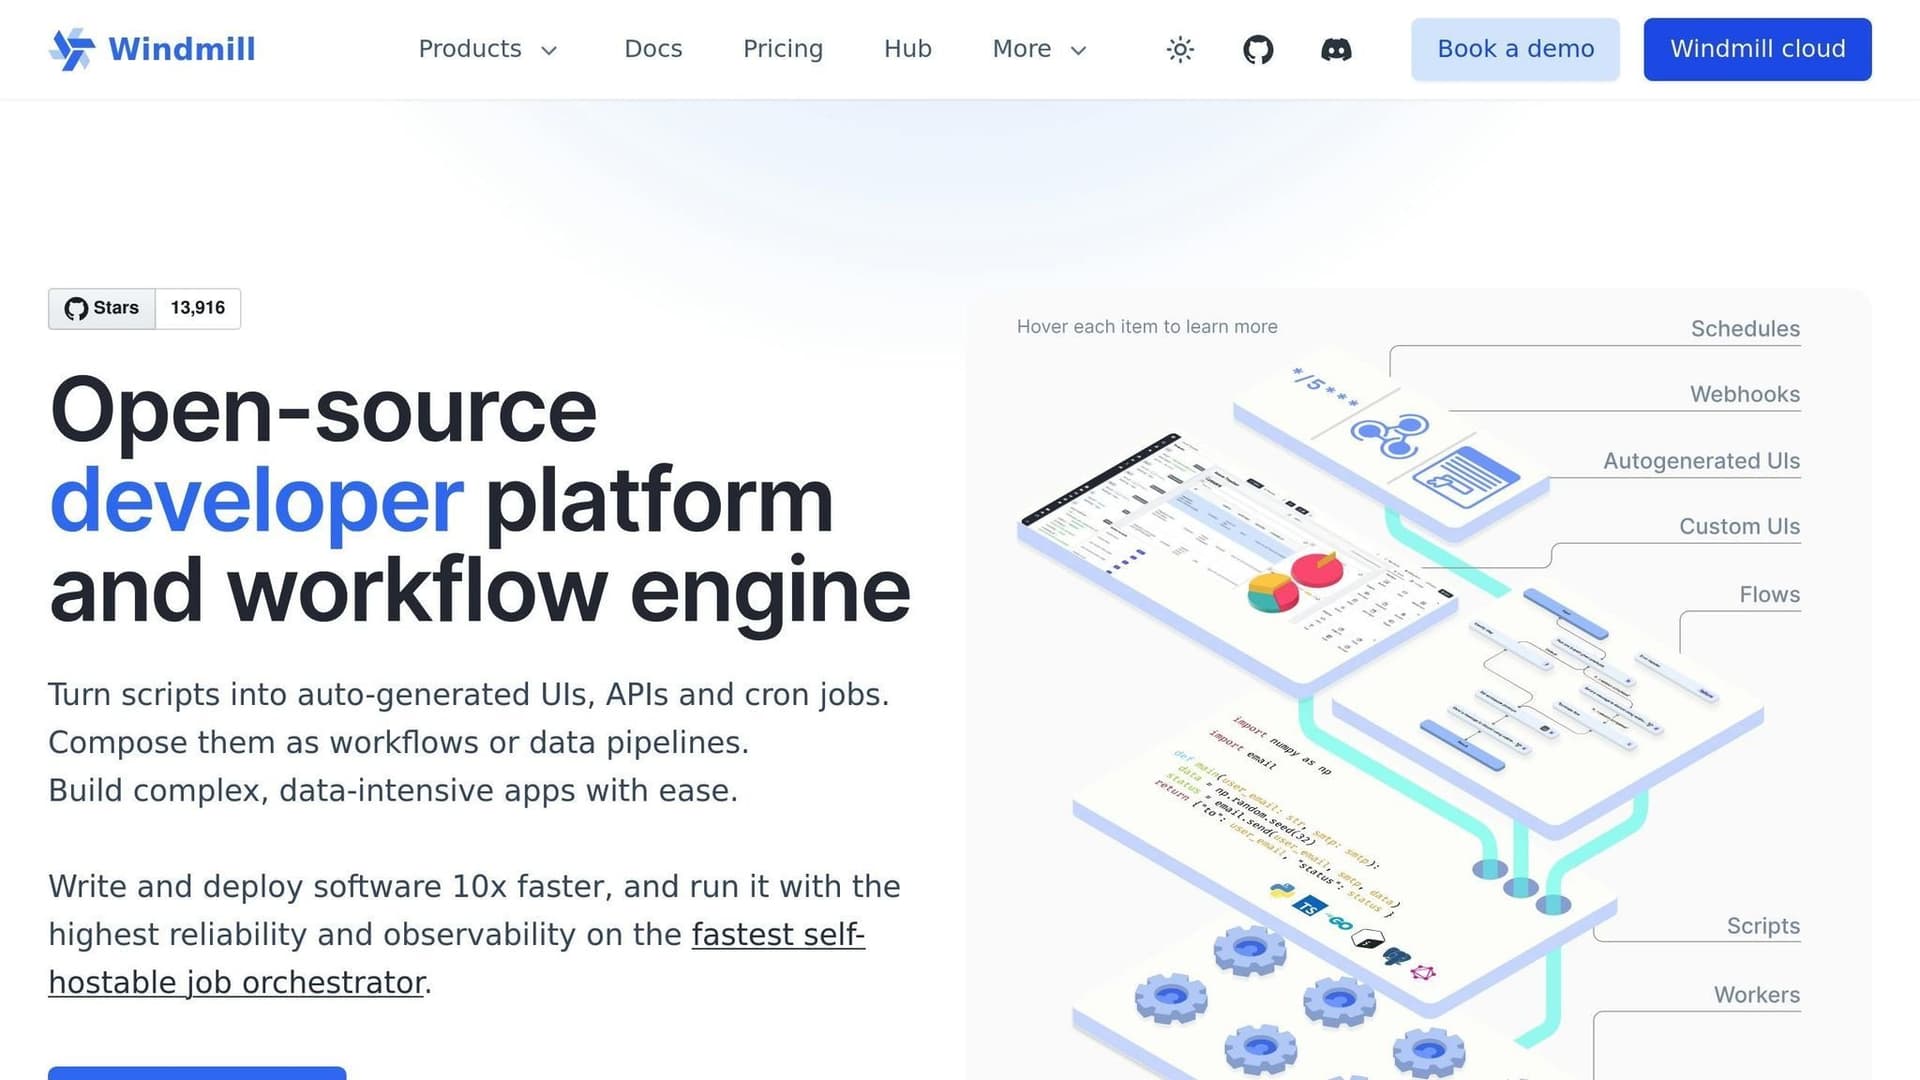Image resolution: width=1920 pixels, height=1080 pixels.
Task: Toggle the light/dark theme sun icon
Action: (1180, 49)
